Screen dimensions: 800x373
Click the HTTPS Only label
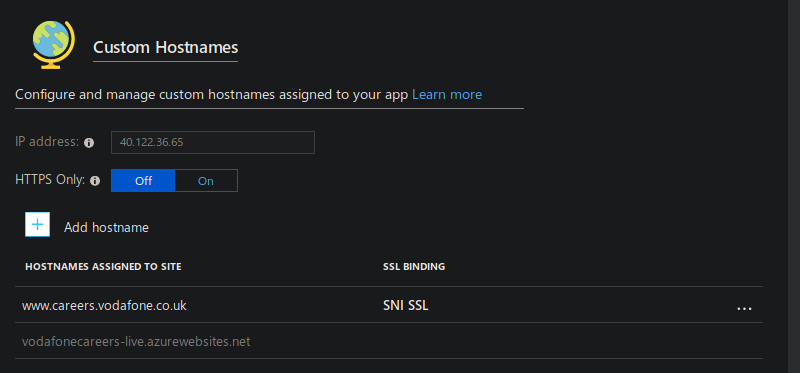click(x=50, y=180)
